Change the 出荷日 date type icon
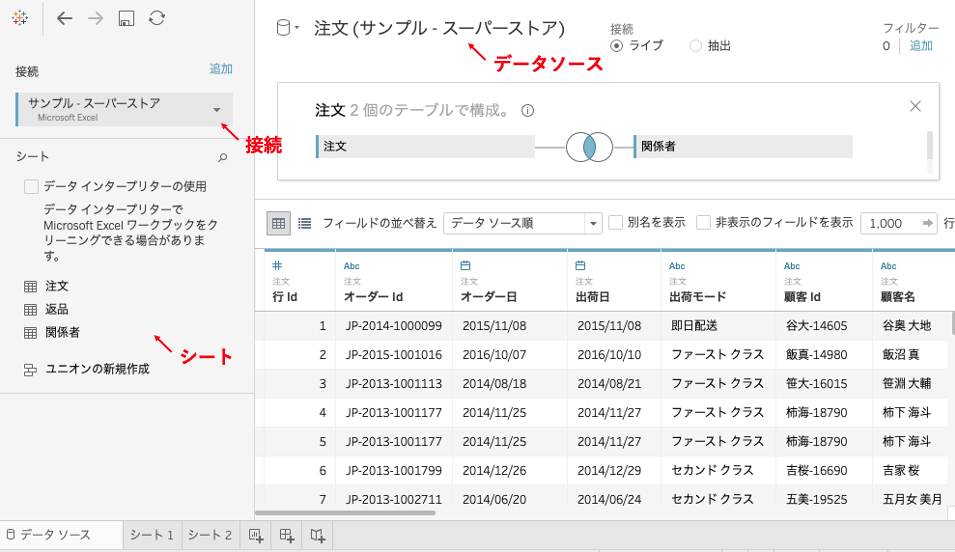 580,265
